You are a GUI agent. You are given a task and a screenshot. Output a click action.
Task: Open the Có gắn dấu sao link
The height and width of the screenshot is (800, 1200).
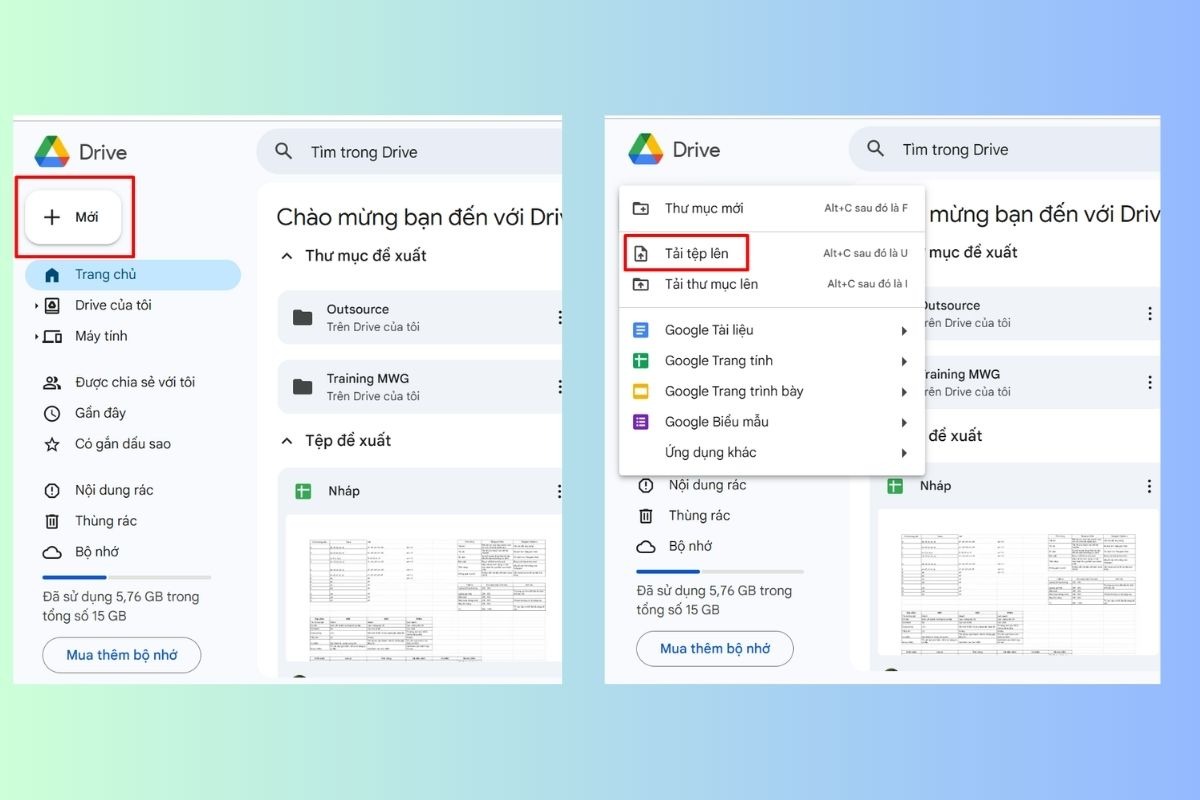(x=123, y=444)
